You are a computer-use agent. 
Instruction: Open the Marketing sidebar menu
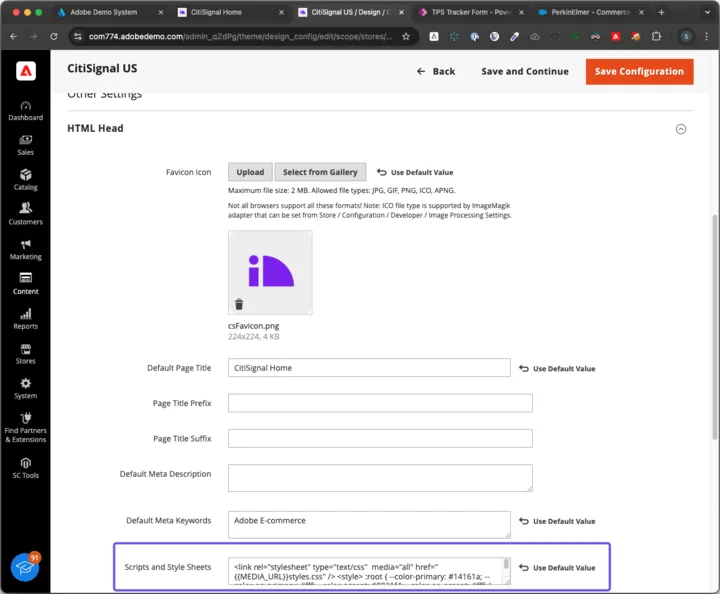pyautogui.click(x=26, y=250)
